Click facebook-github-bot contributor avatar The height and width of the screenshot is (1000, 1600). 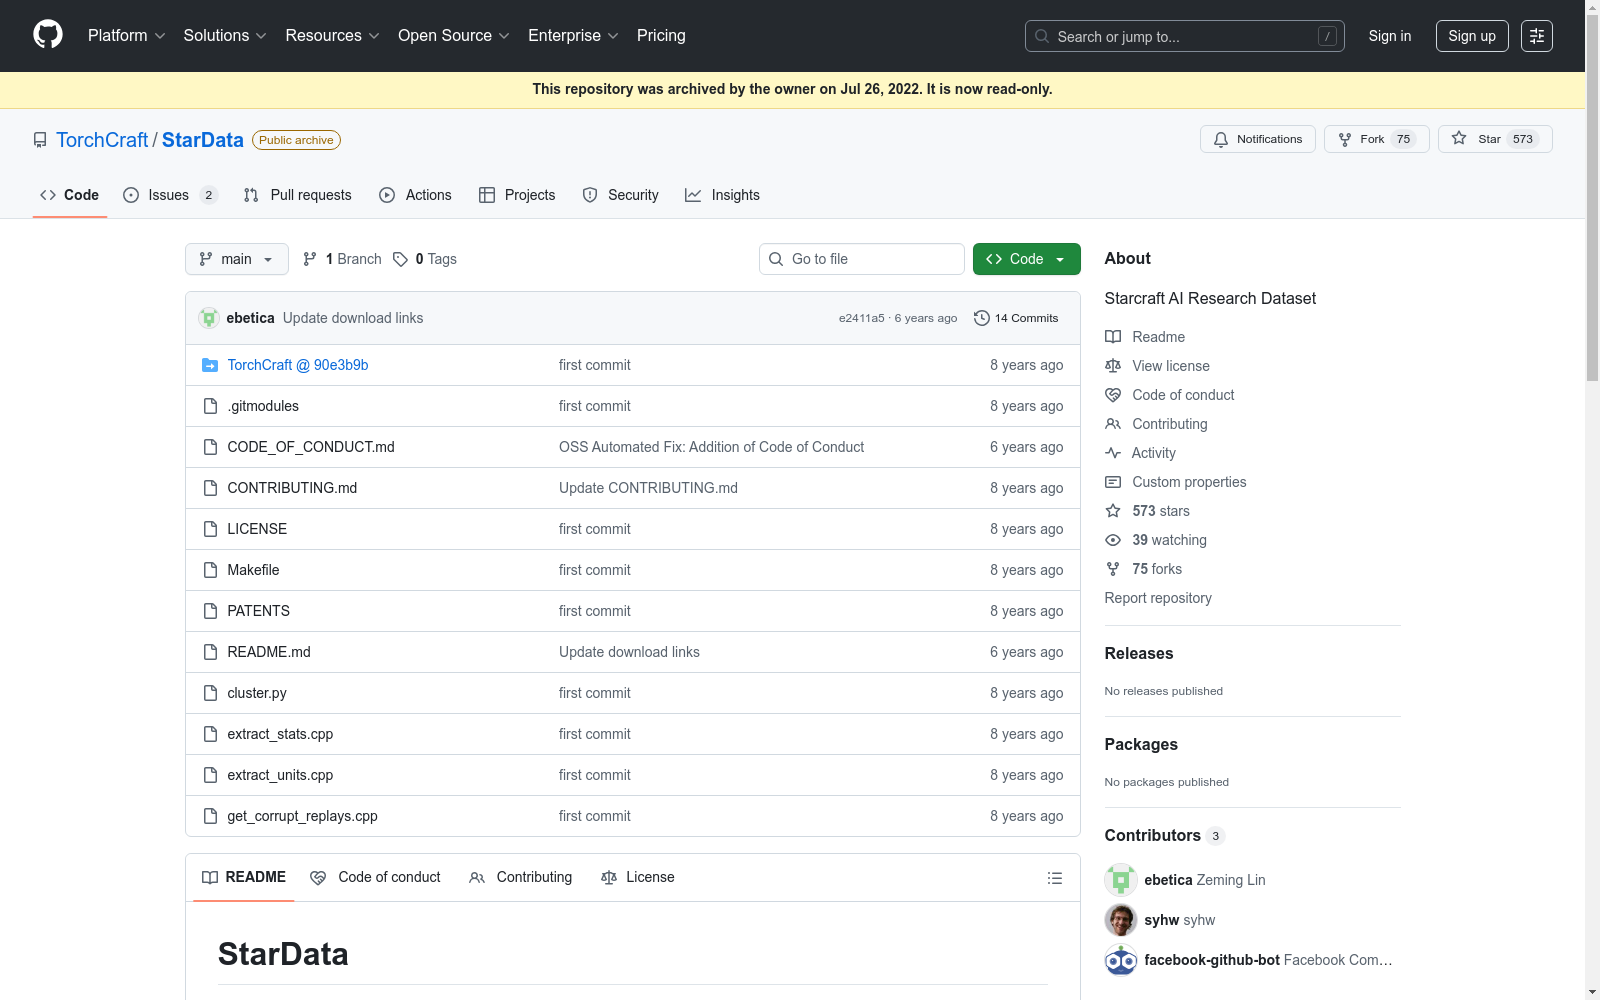coord(1121,960)
